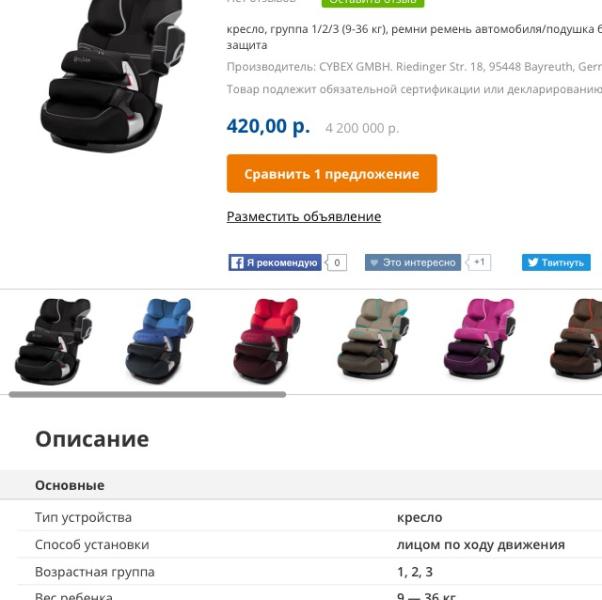
Task: Click the green Оставить отзыв button
Action: click(373, 2)
